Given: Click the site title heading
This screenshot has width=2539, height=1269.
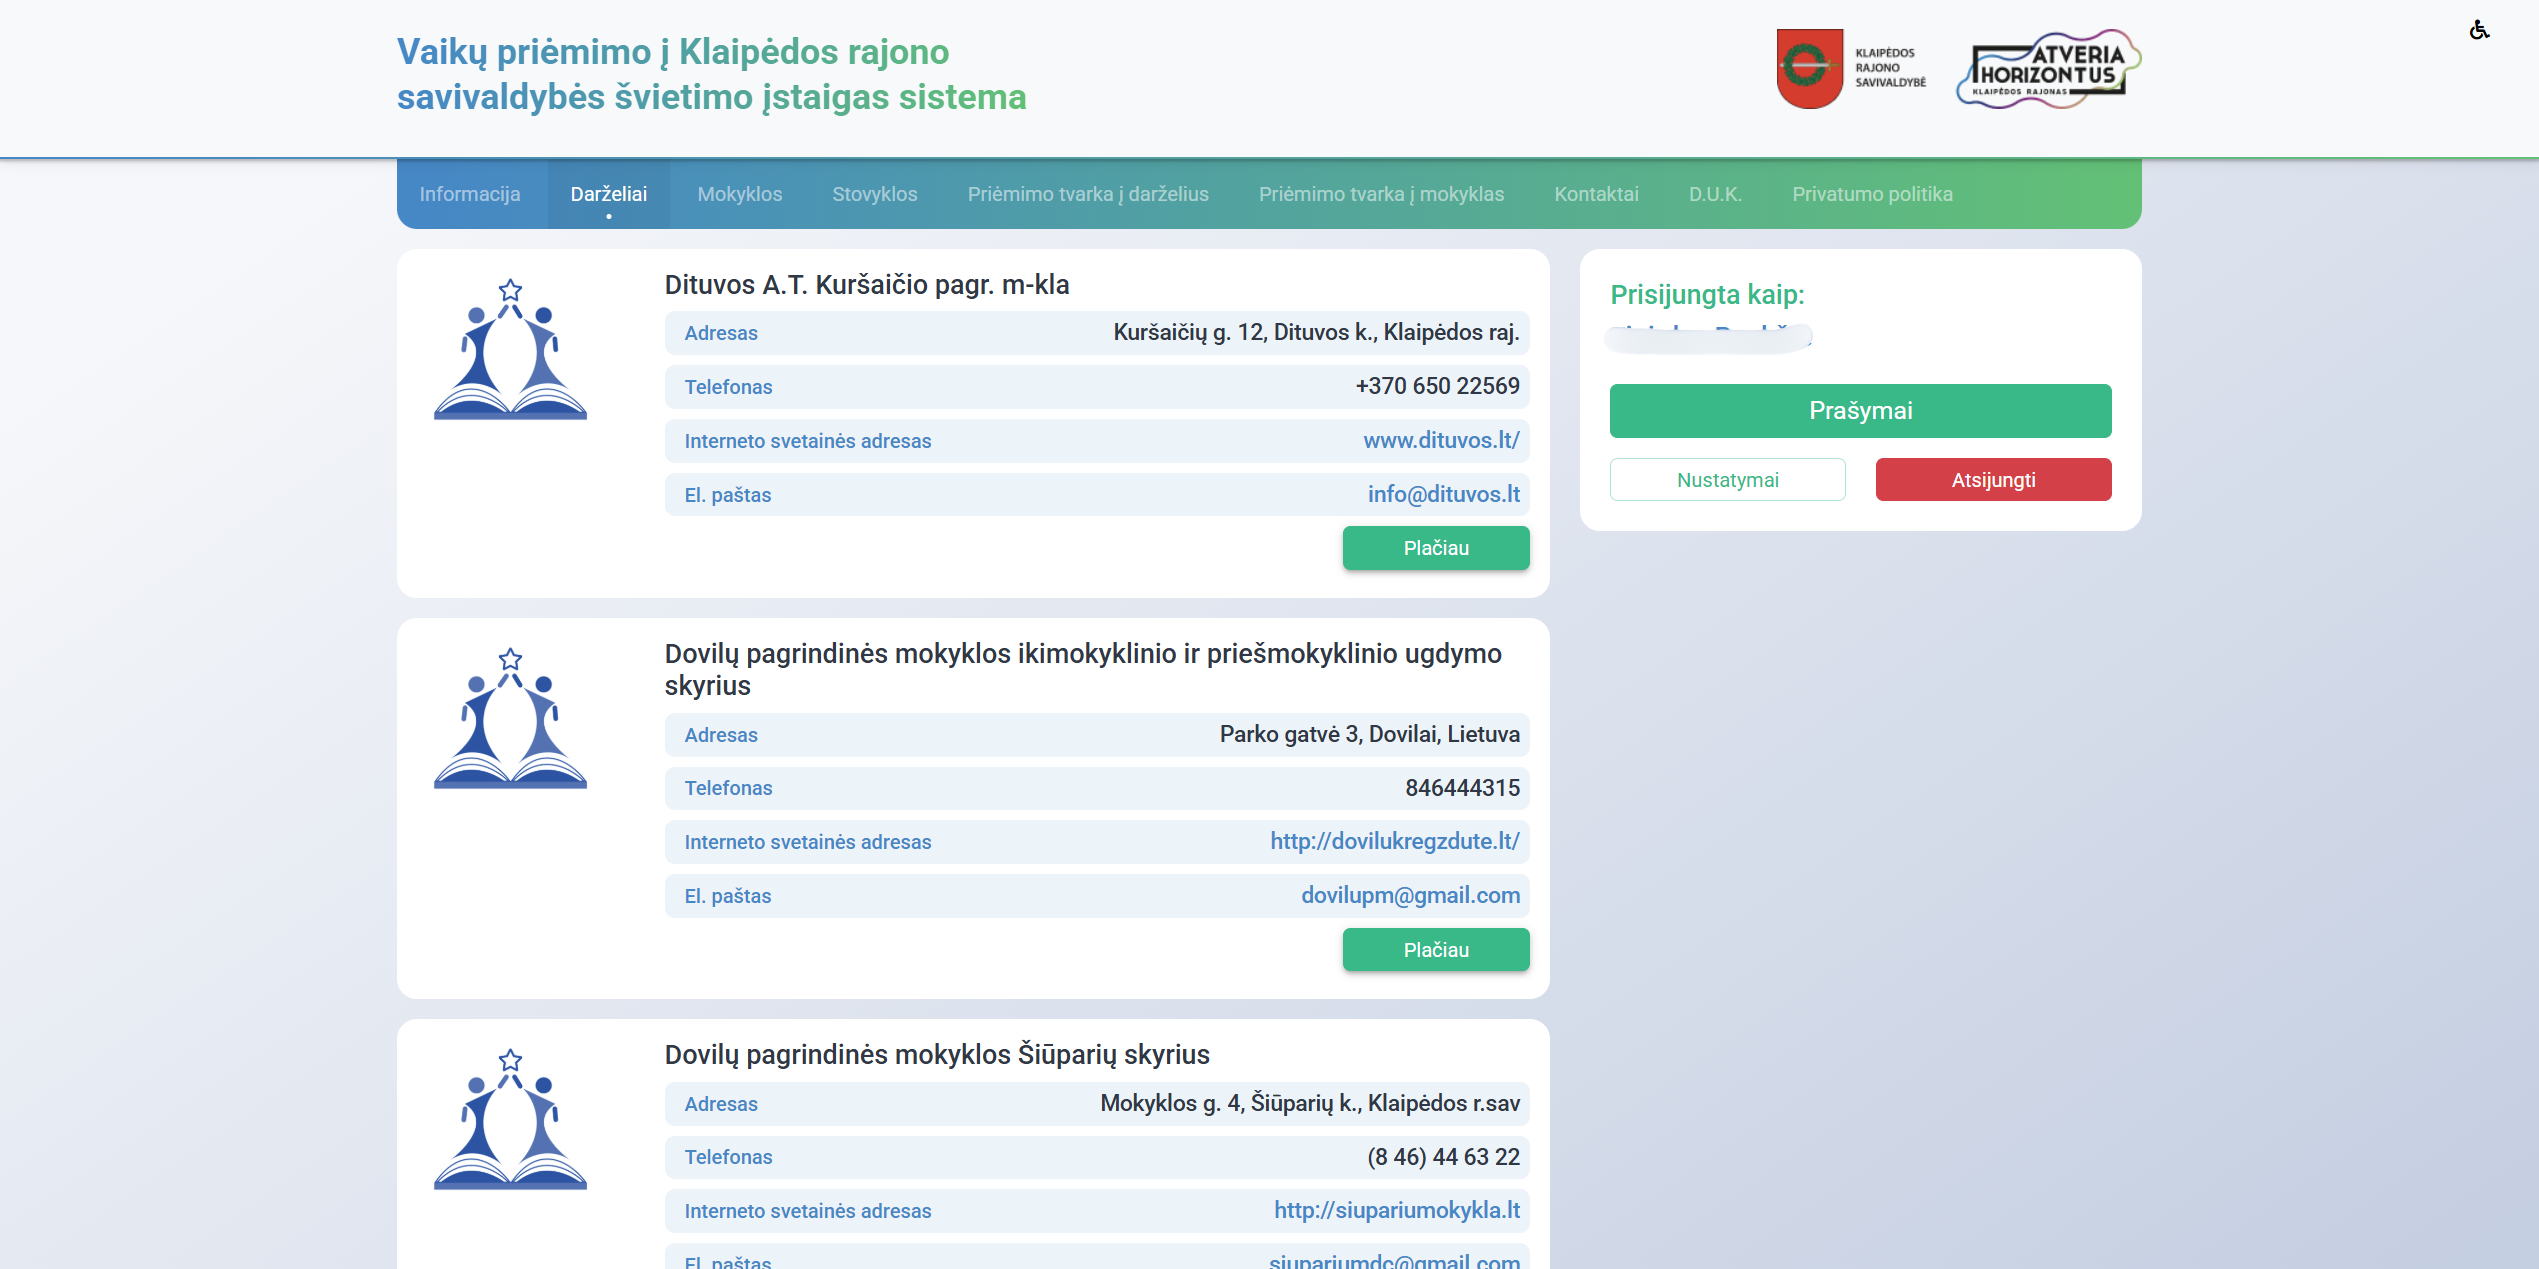Looking at the screenshot, I should [x=711, y=74].
